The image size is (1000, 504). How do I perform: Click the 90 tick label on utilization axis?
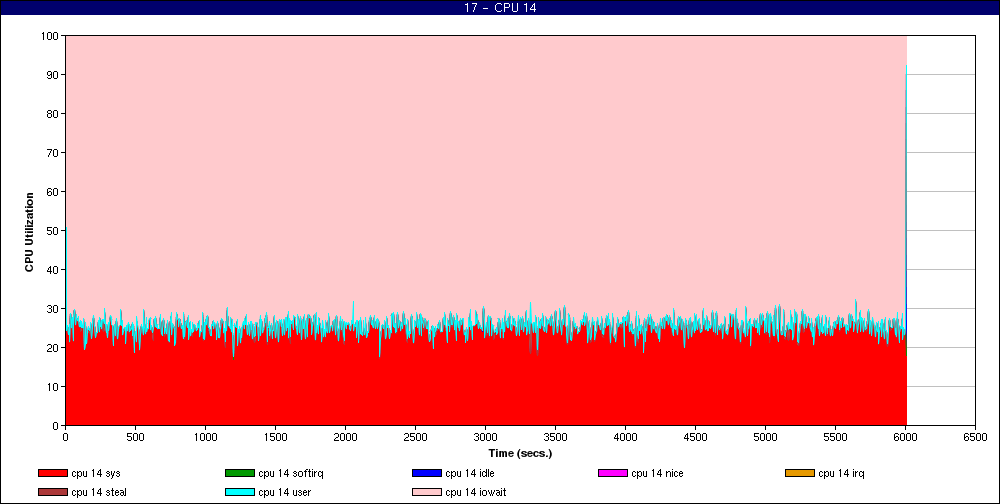point(54,75)
